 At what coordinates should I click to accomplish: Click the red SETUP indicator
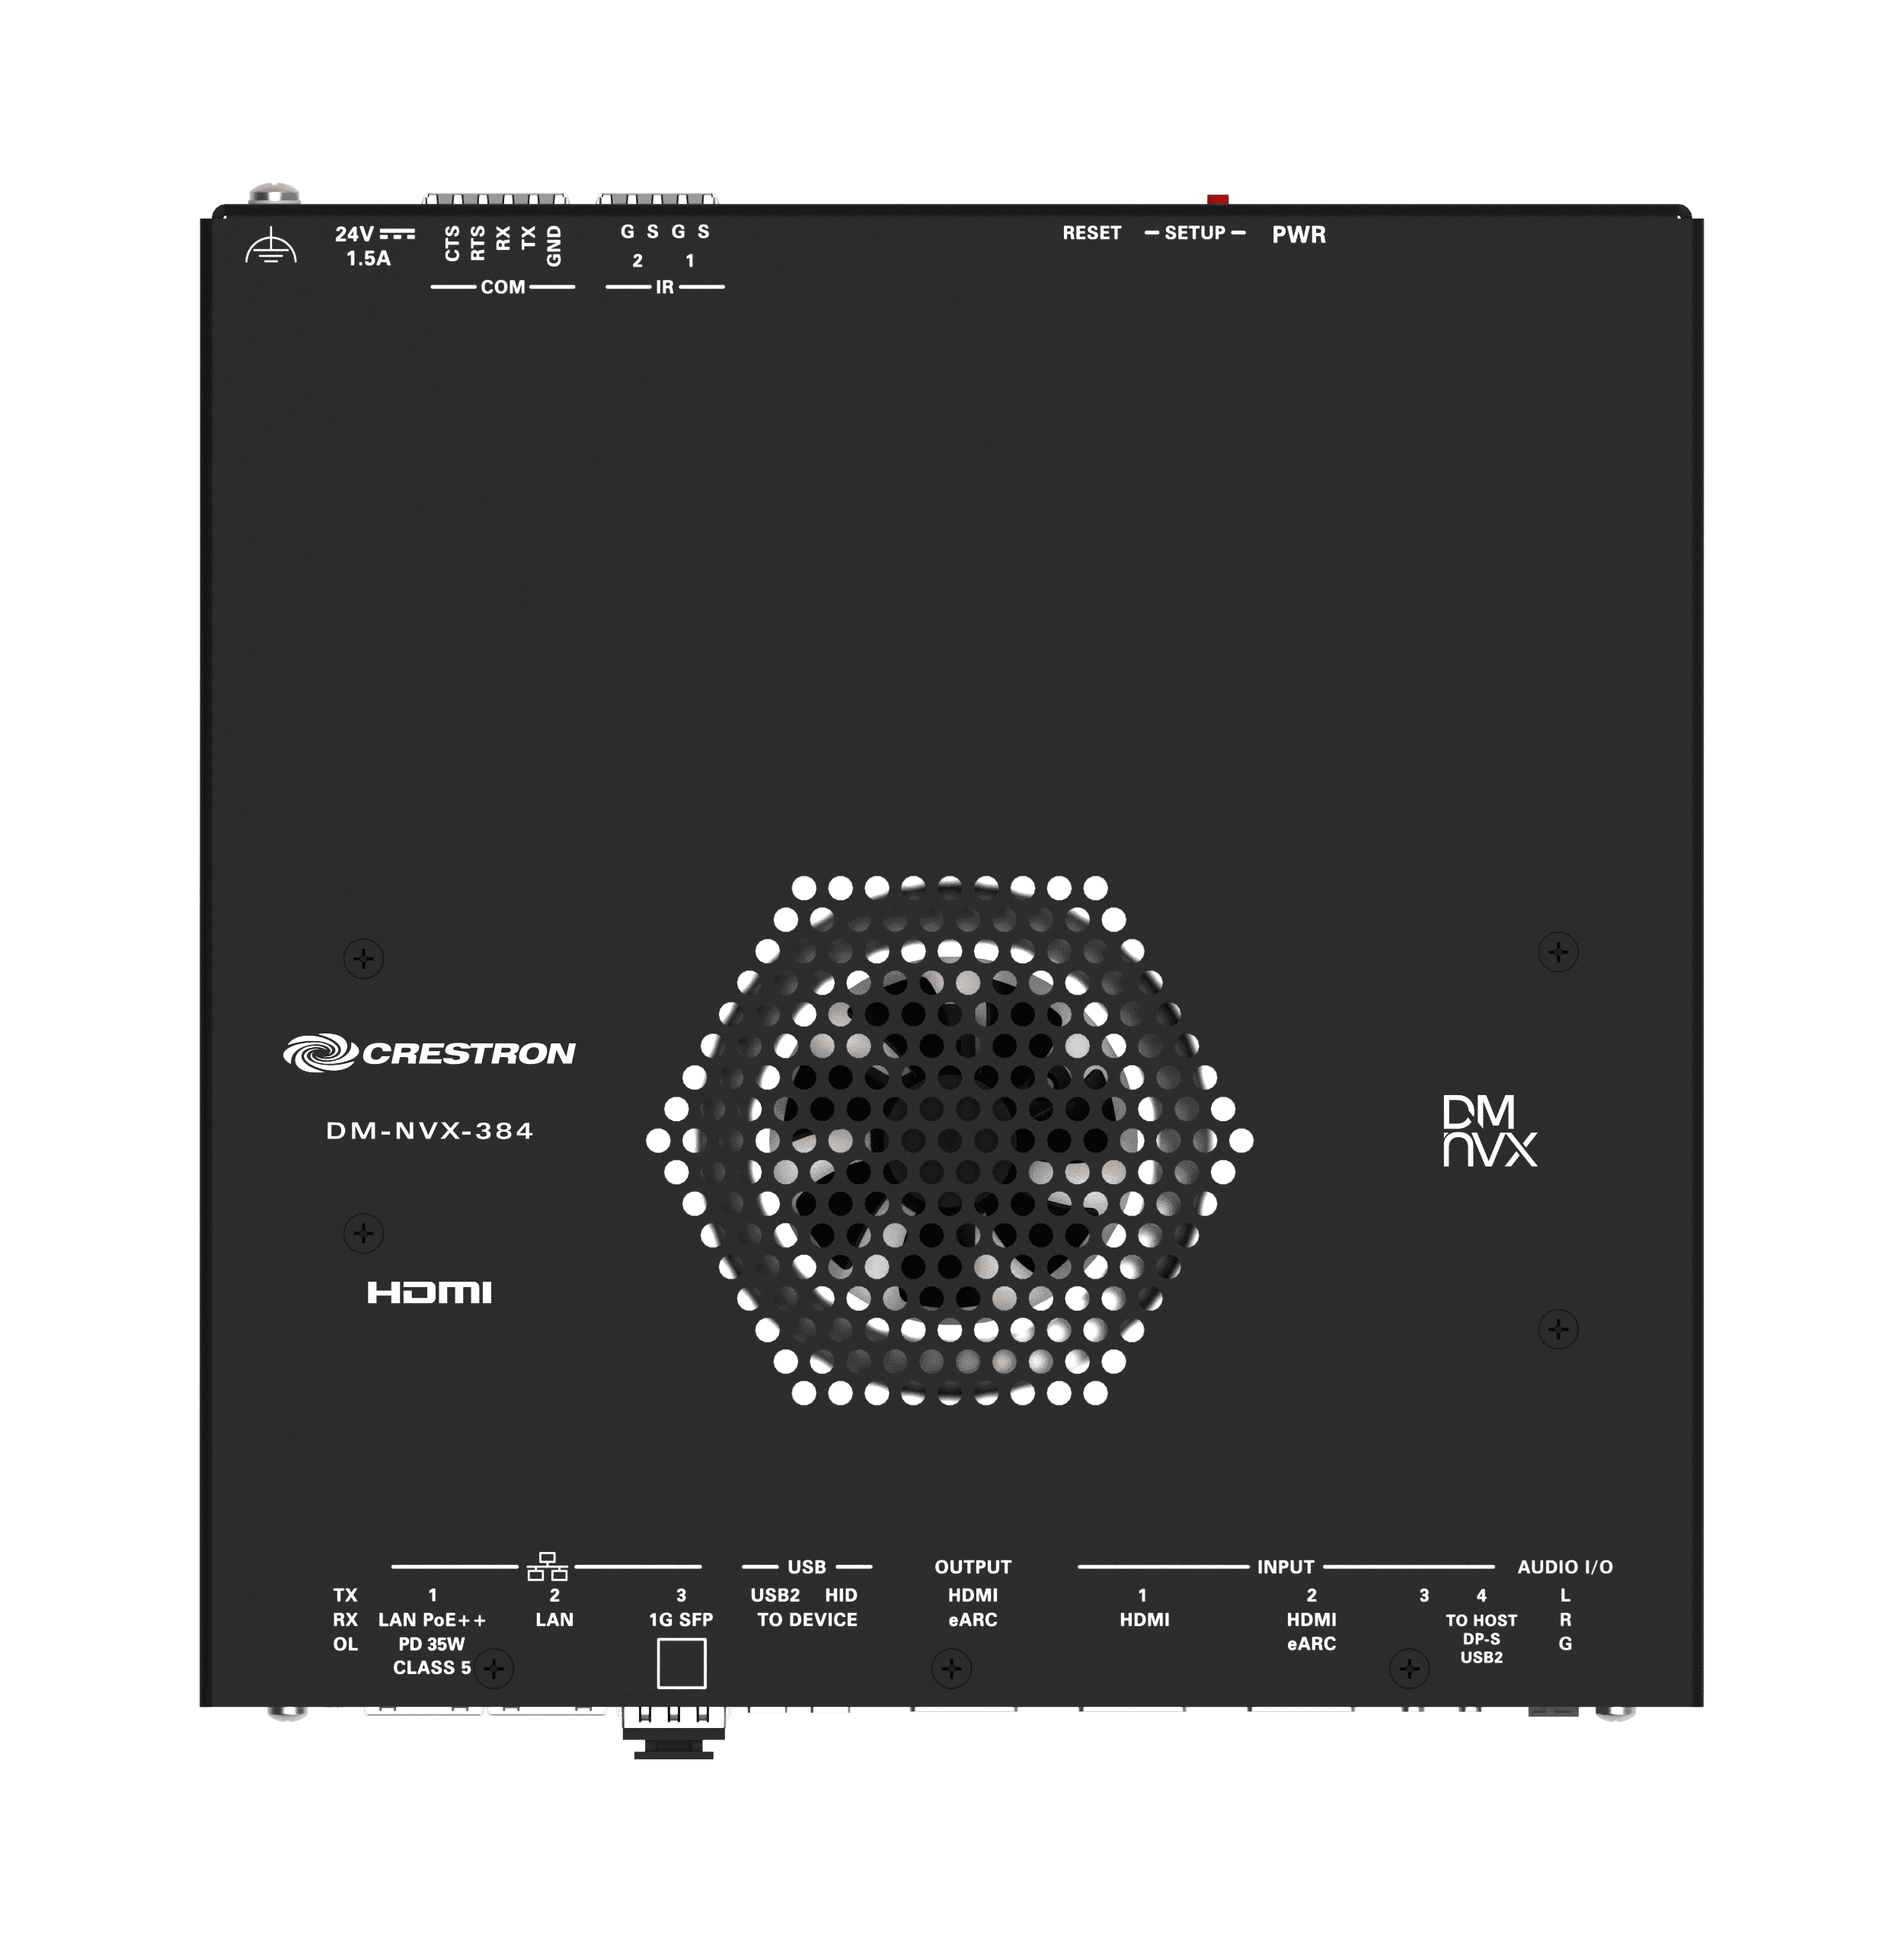click(1217, 200)
